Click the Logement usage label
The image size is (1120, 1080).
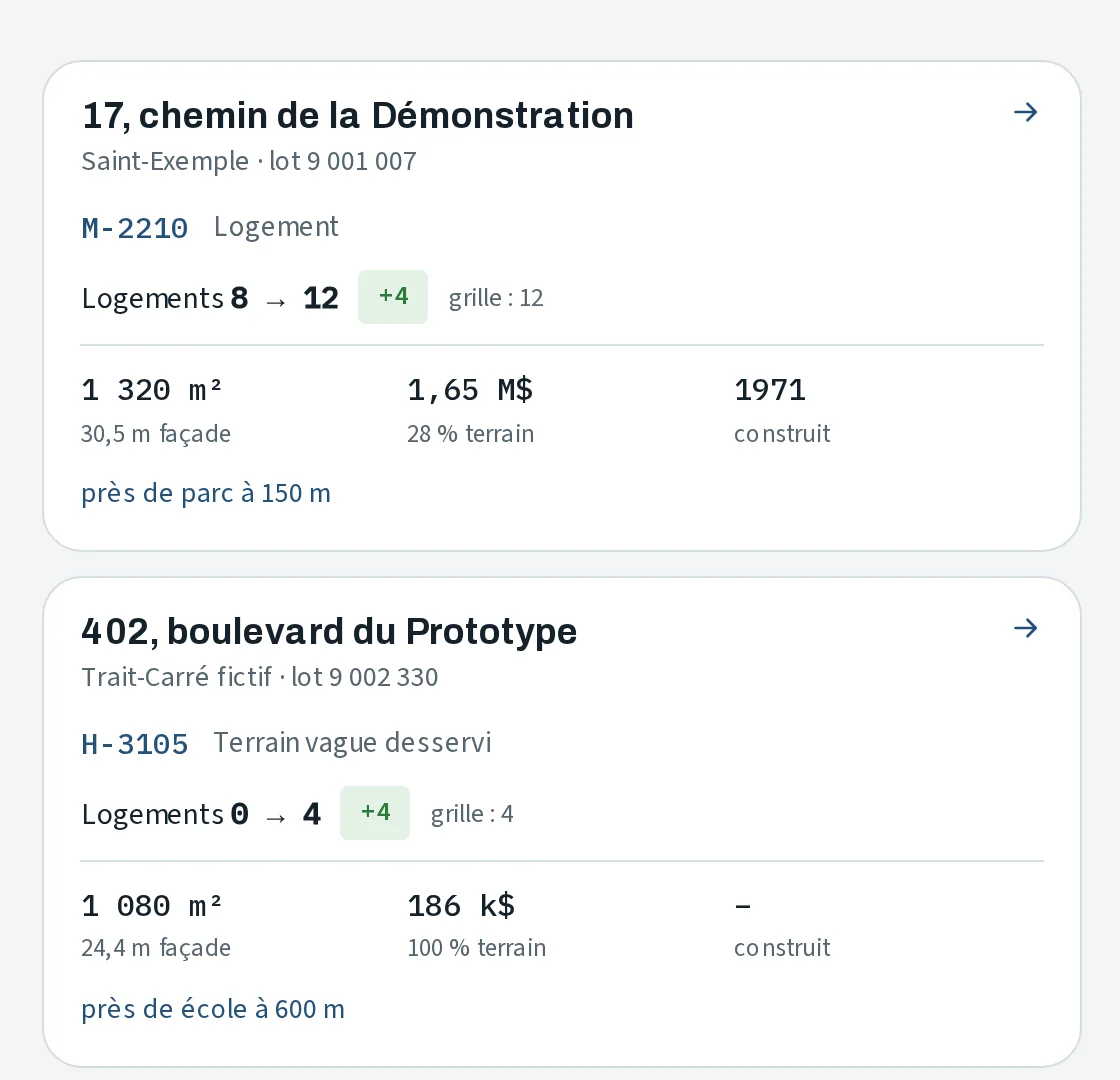(276, 227)
